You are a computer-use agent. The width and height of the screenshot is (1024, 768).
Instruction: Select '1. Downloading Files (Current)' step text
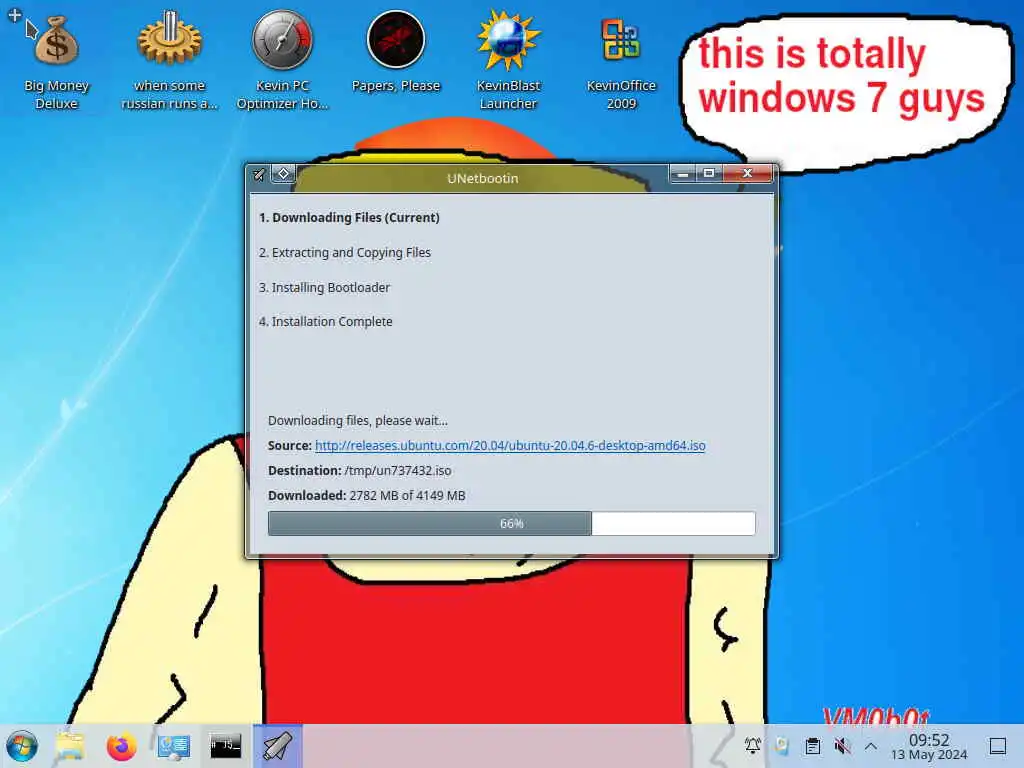pyautogui.click(x=349, y=217)
